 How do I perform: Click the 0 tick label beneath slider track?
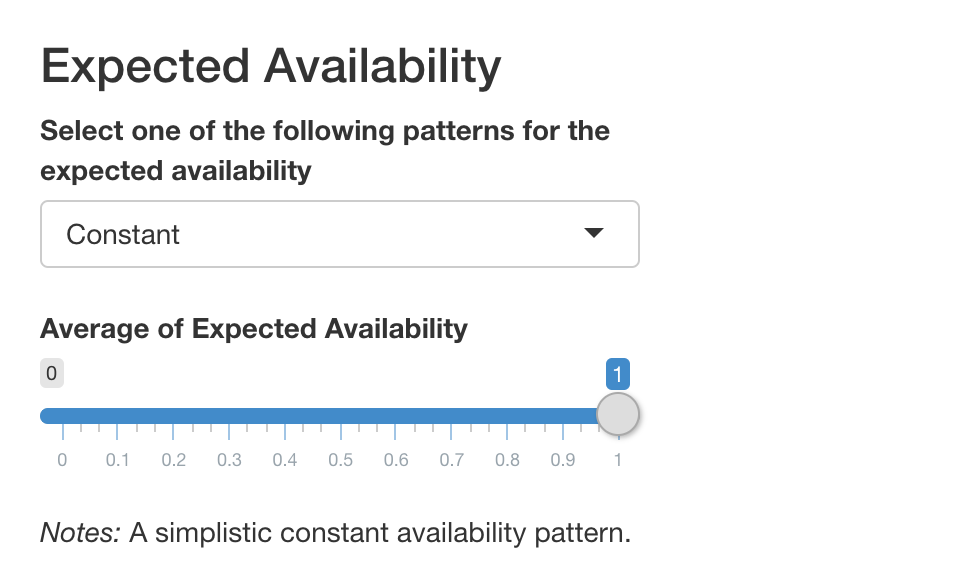pos(62,461)
